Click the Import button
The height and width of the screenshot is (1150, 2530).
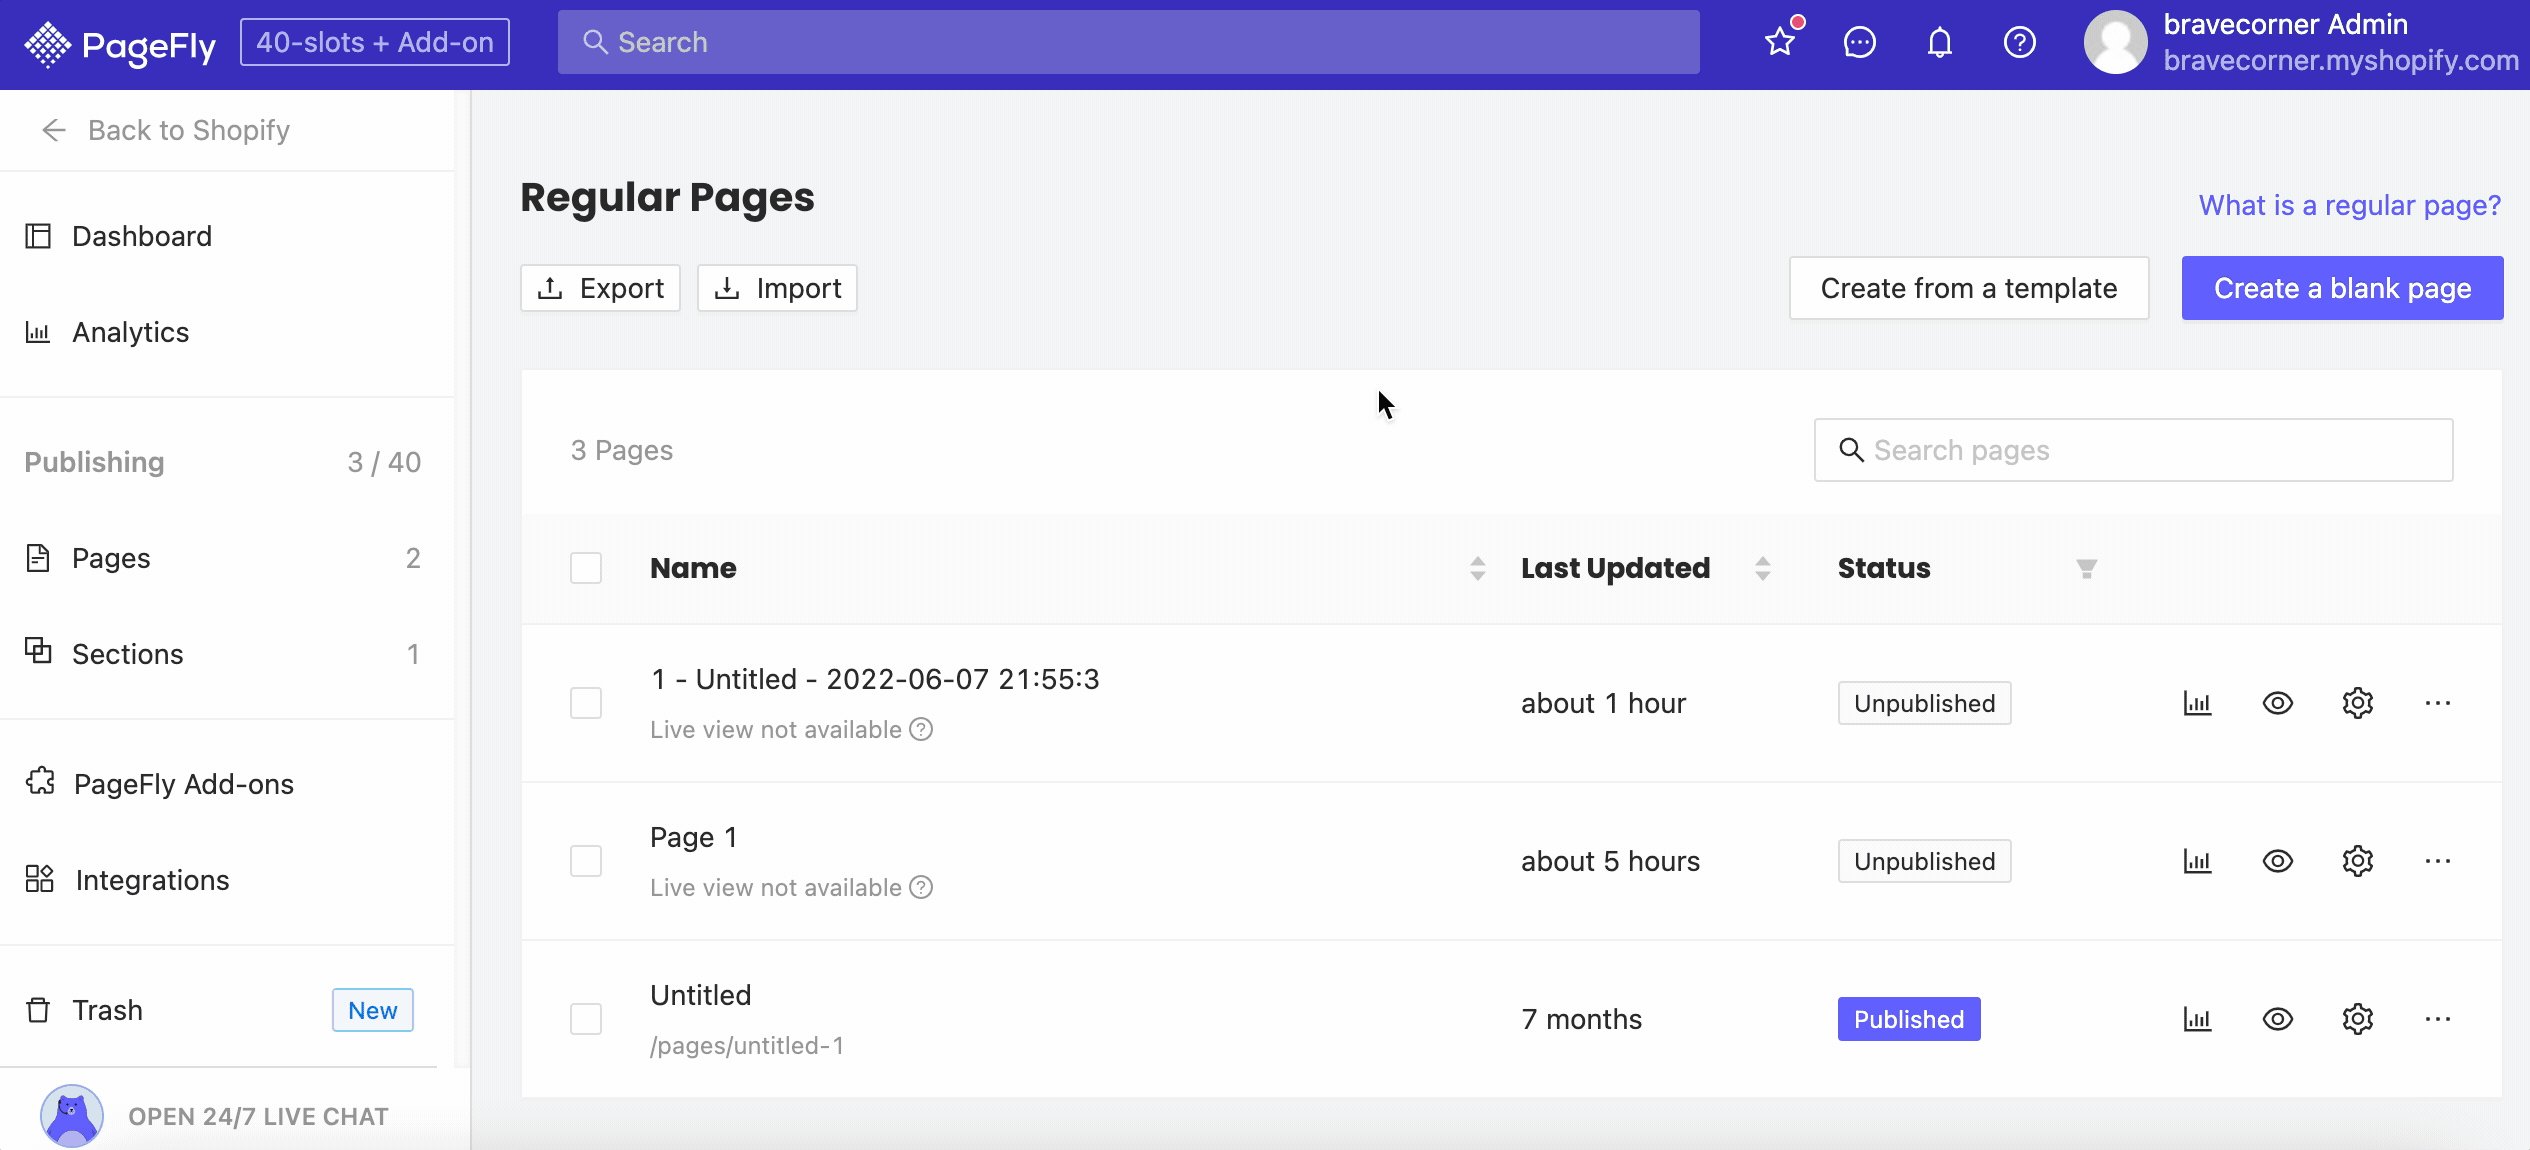(x=777, y=288)
